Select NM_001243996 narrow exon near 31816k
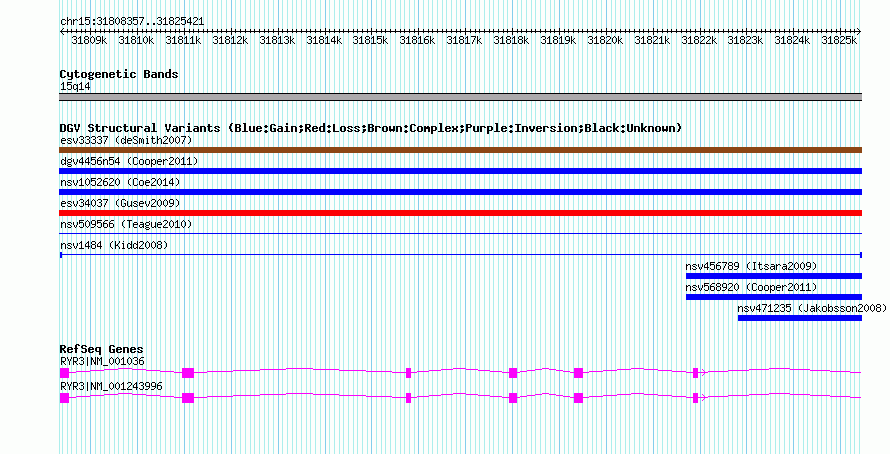Screen dimensions: 890x454 pyautogui.click(x=409, y=398)
